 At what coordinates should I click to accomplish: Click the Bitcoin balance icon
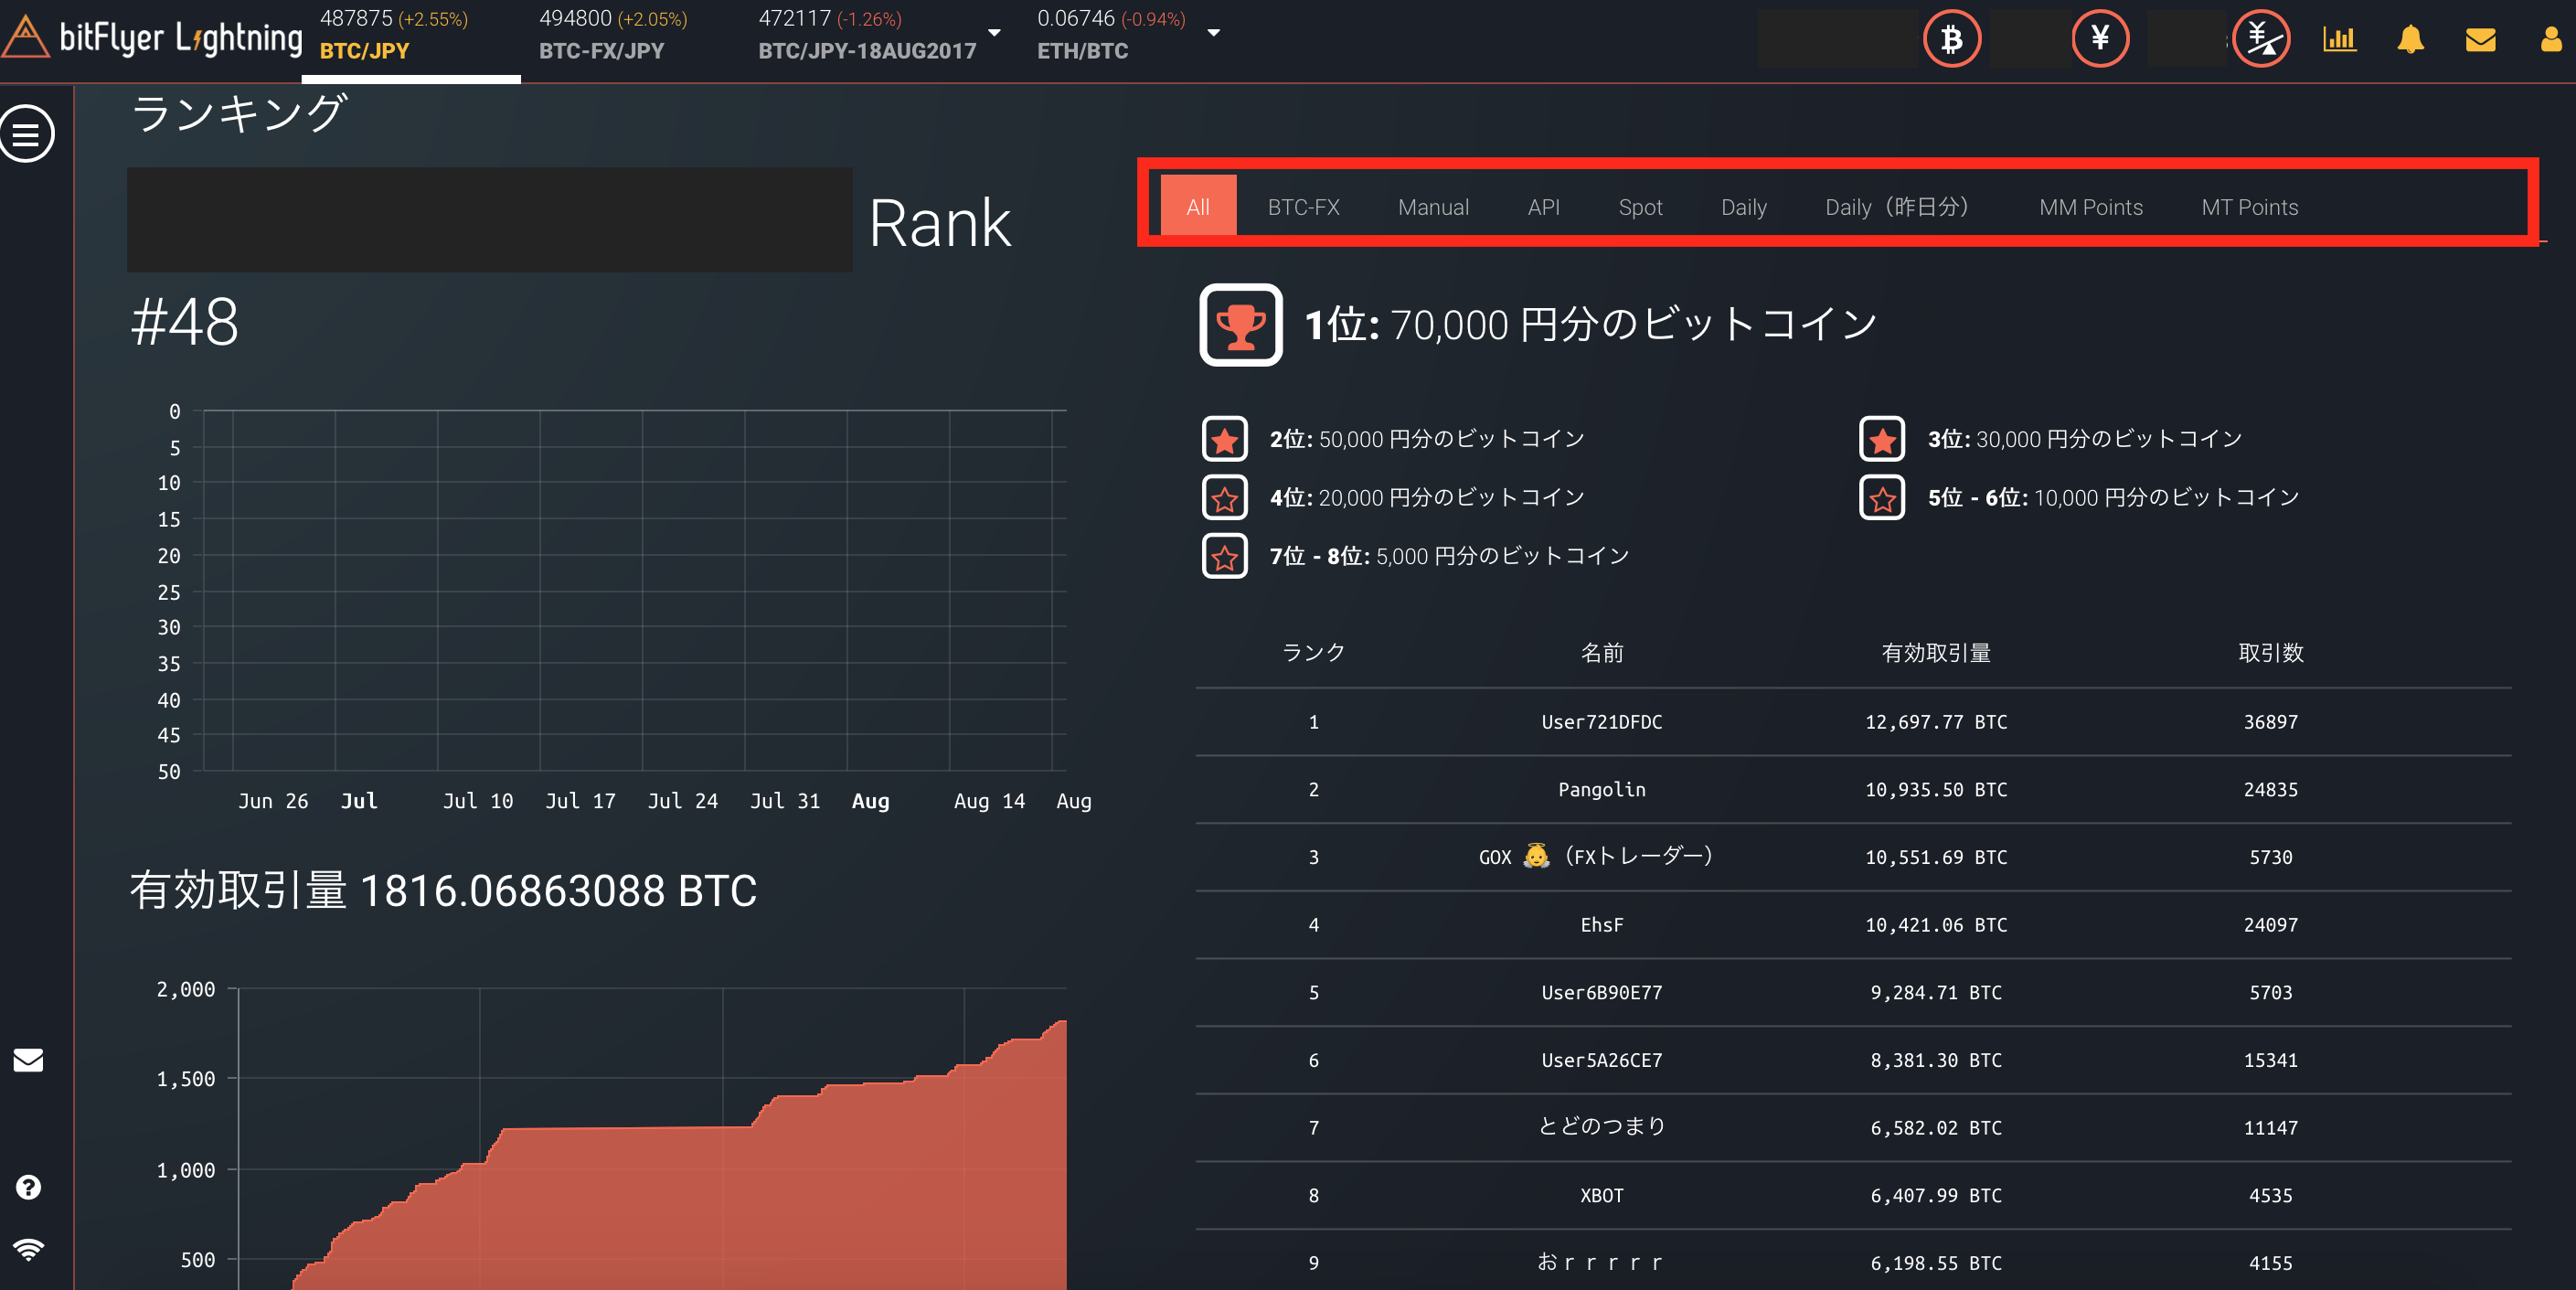[x=1950, y=39]
